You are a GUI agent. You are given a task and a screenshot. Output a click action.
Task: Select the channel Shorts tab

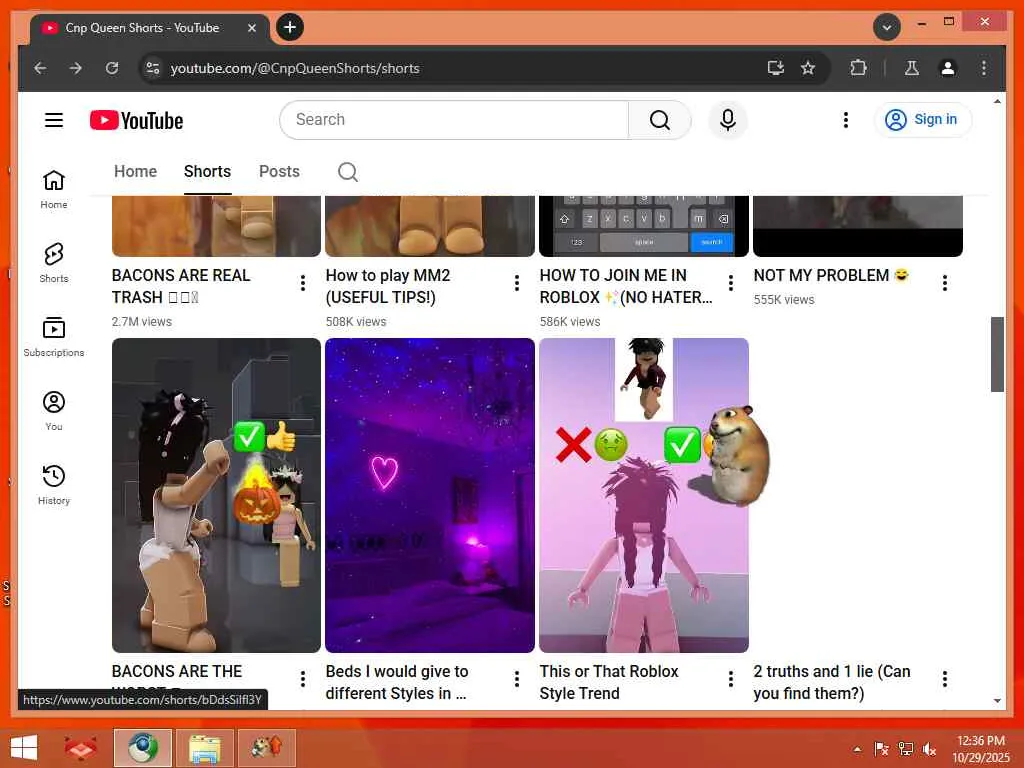(x=207, y=171)
